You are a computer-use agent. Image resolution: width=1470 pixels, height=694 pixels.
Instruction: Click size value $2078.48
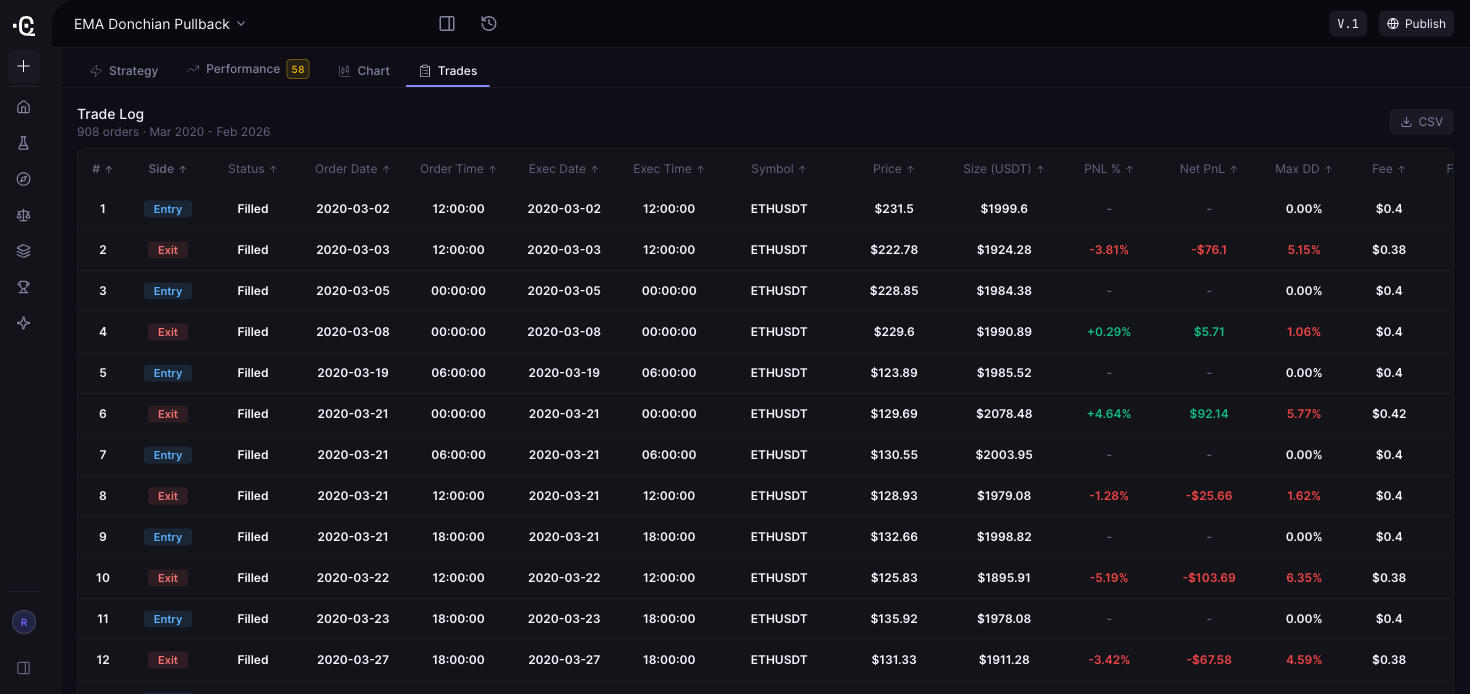(x=1004, y=414)
